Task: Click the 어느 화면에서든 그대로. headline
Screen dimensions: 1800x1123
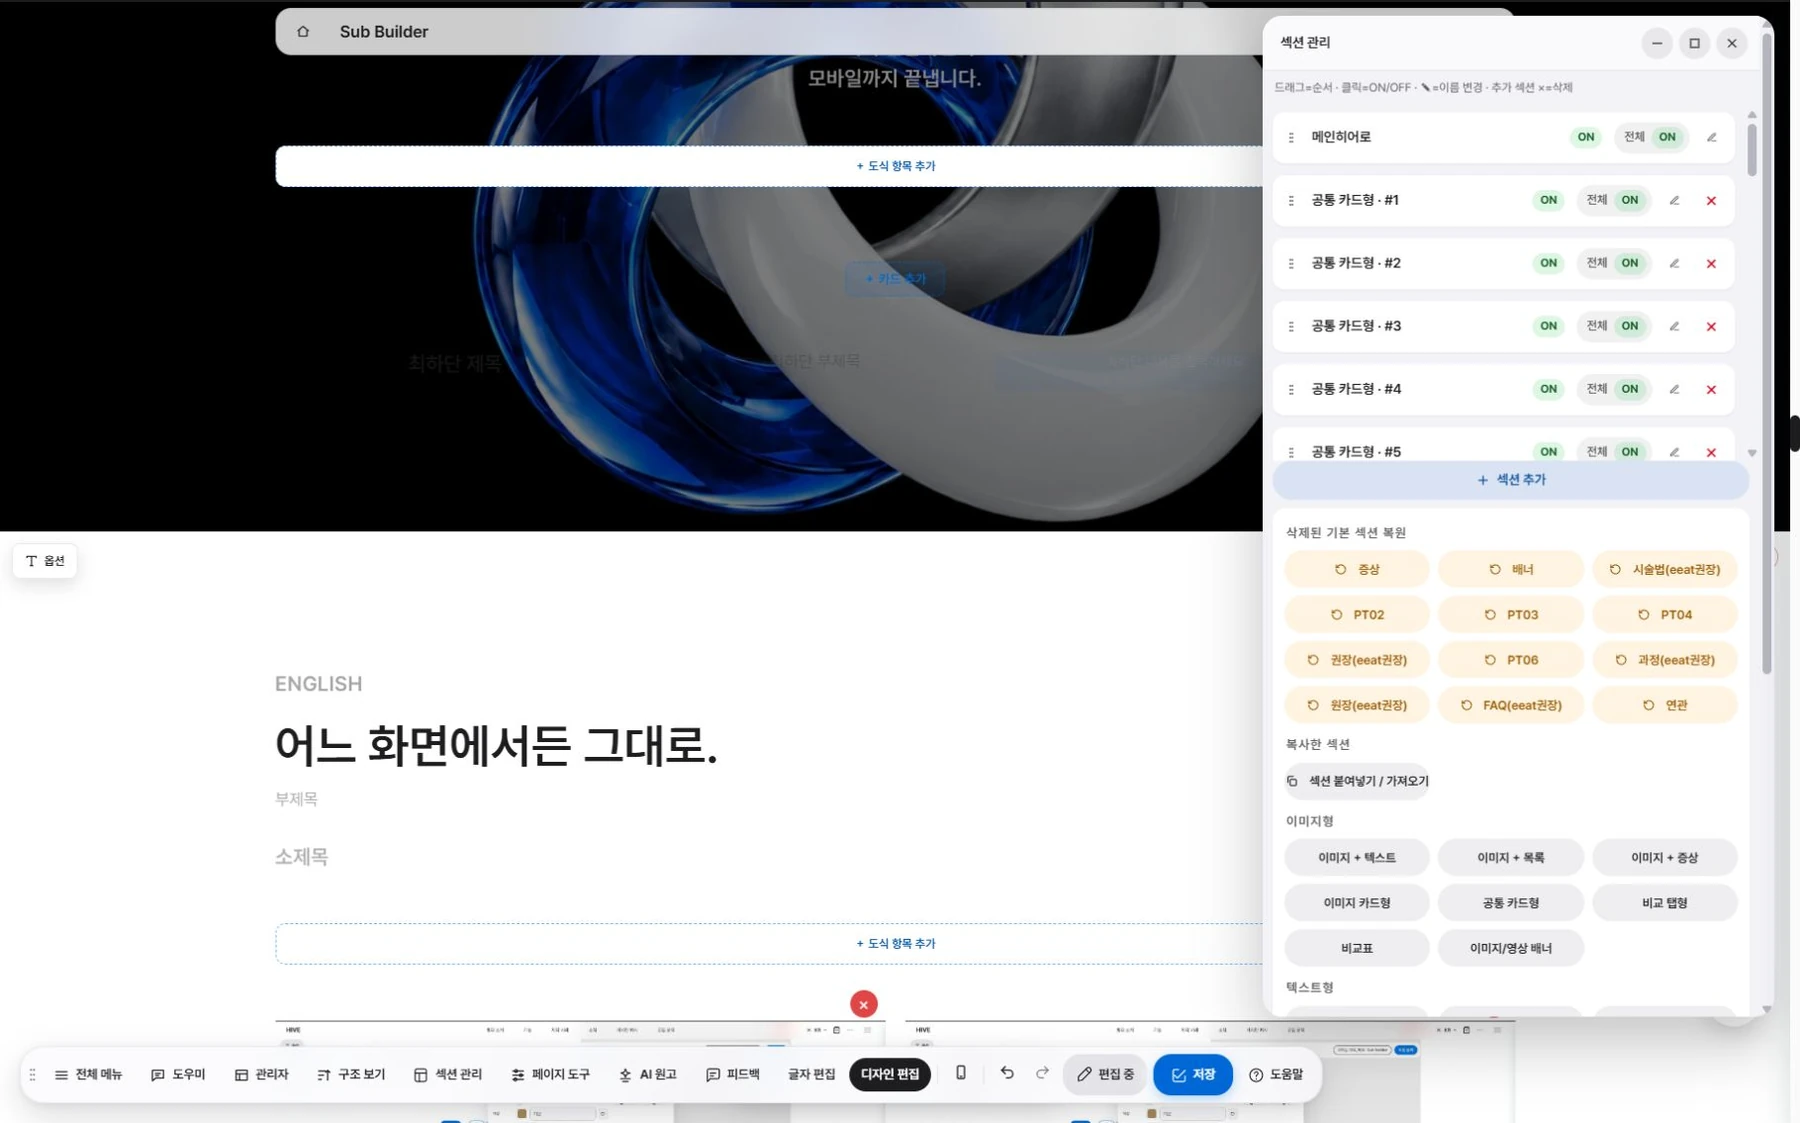Action: pyautogui.click(x=496, y=746)
